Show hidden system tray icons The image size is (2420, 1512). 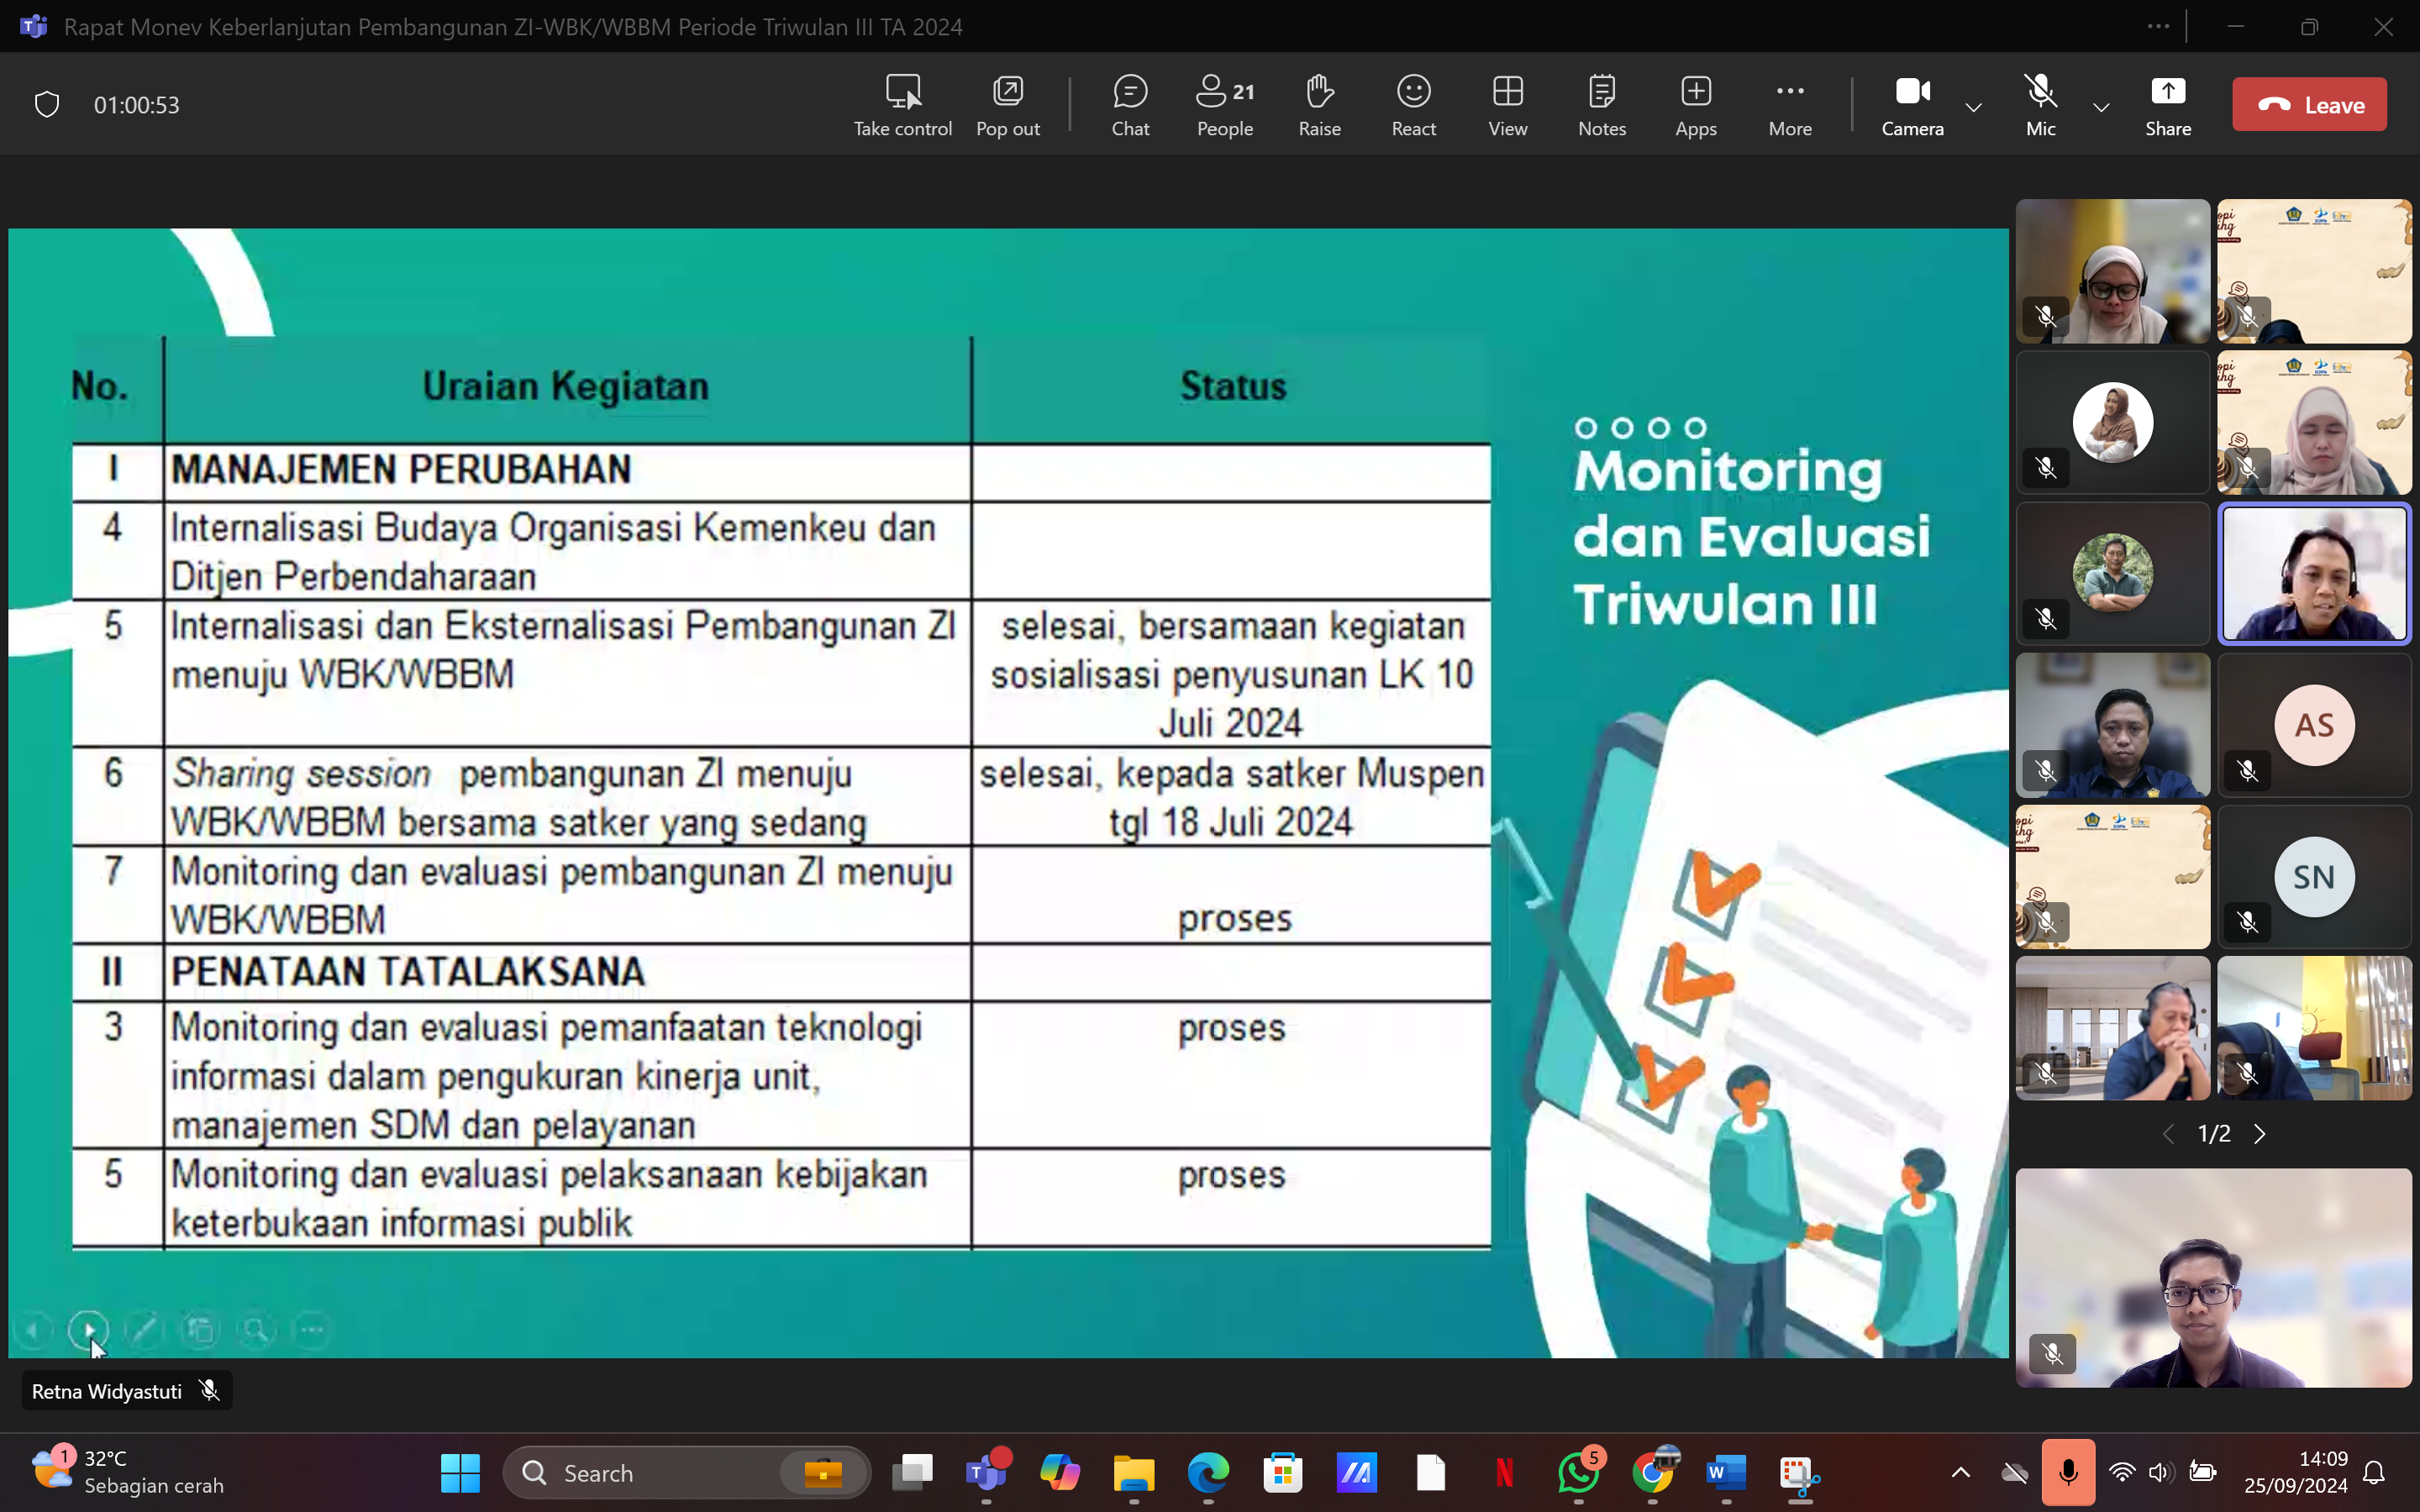tap(1960, 1473)
